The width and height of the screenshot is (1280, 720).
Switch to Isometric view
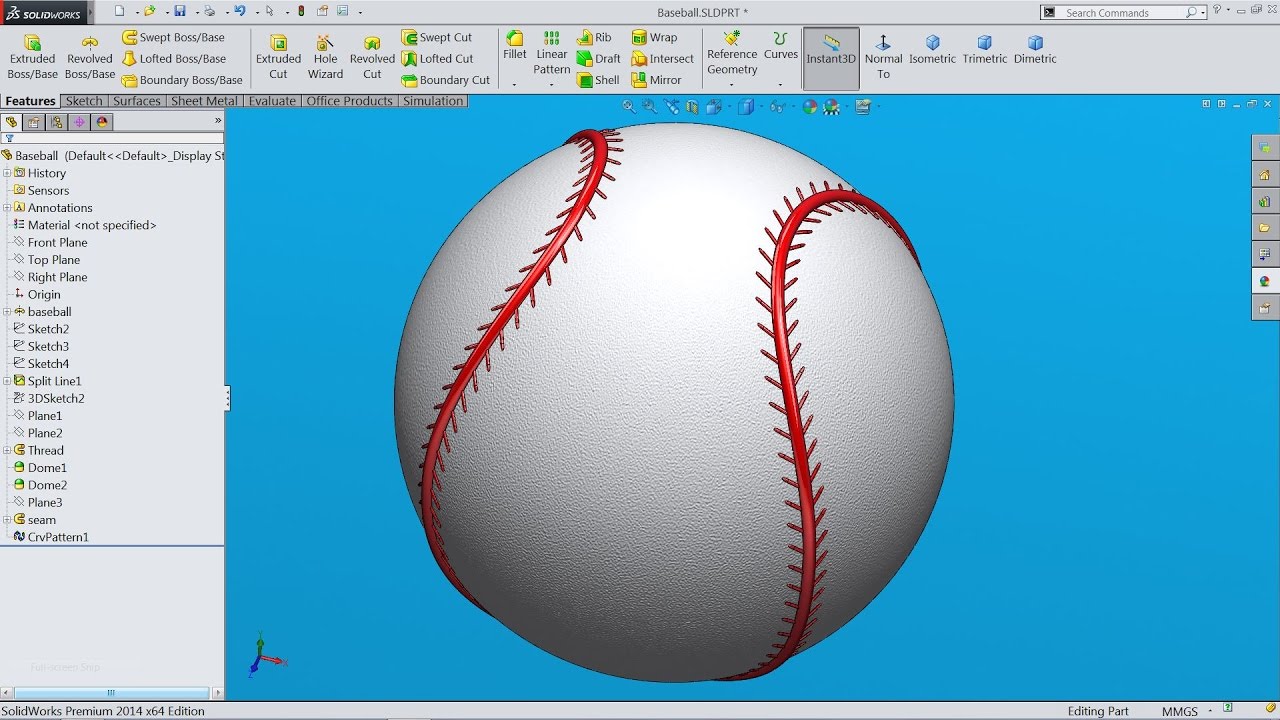click(932, 50)
